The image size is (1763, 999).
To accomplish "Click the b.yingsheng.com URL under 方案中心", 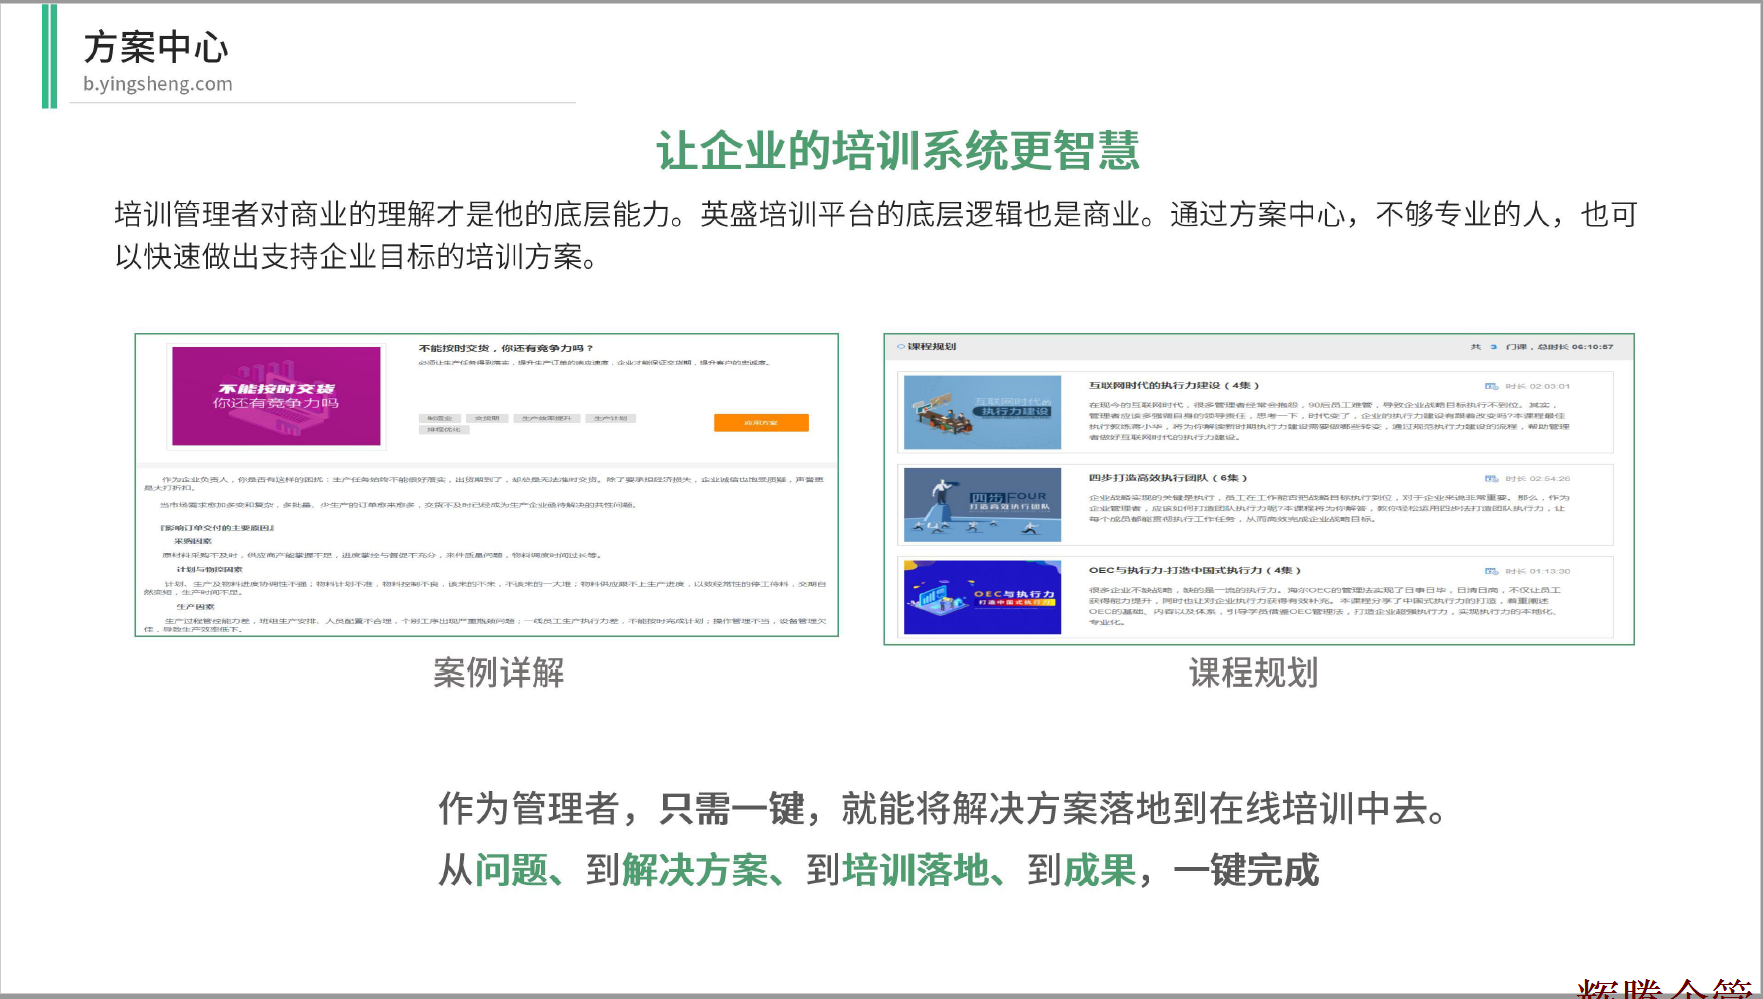I will click(158, 84).
